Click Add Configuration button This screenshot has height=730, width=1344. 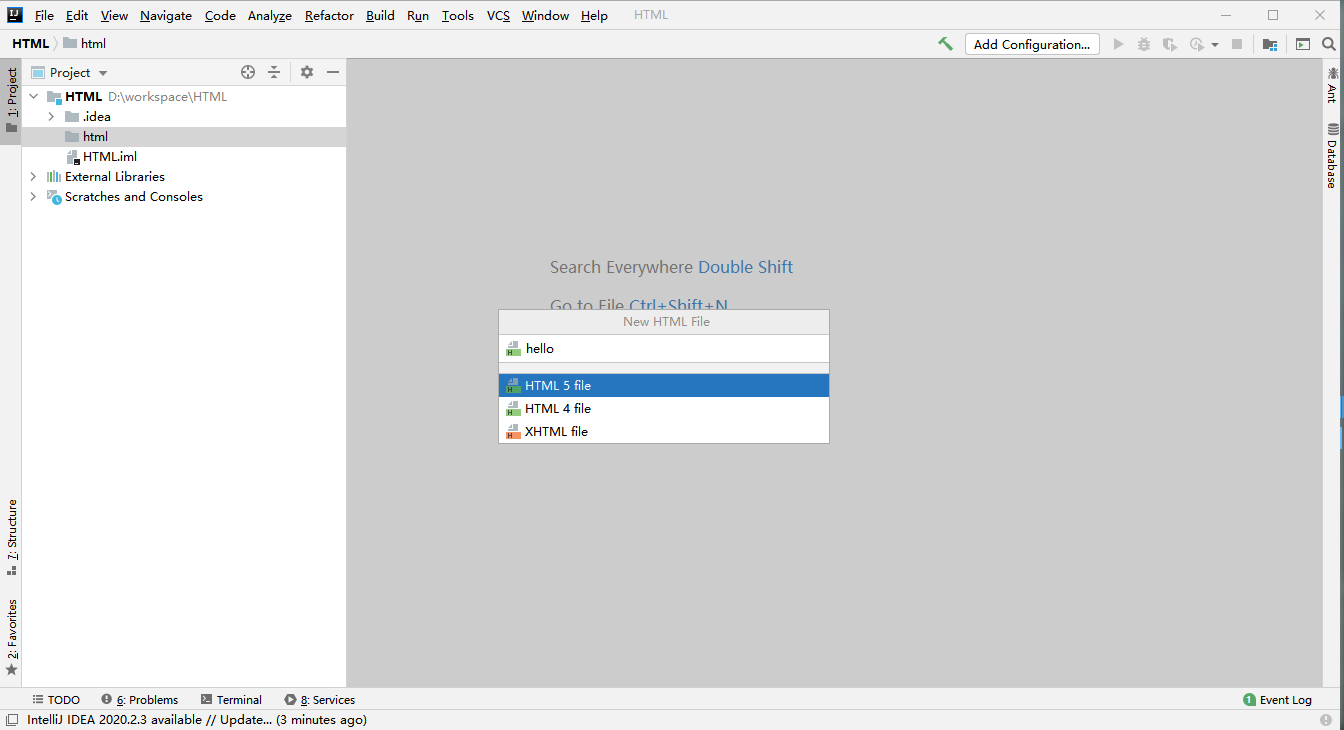tap(1032, 44)
